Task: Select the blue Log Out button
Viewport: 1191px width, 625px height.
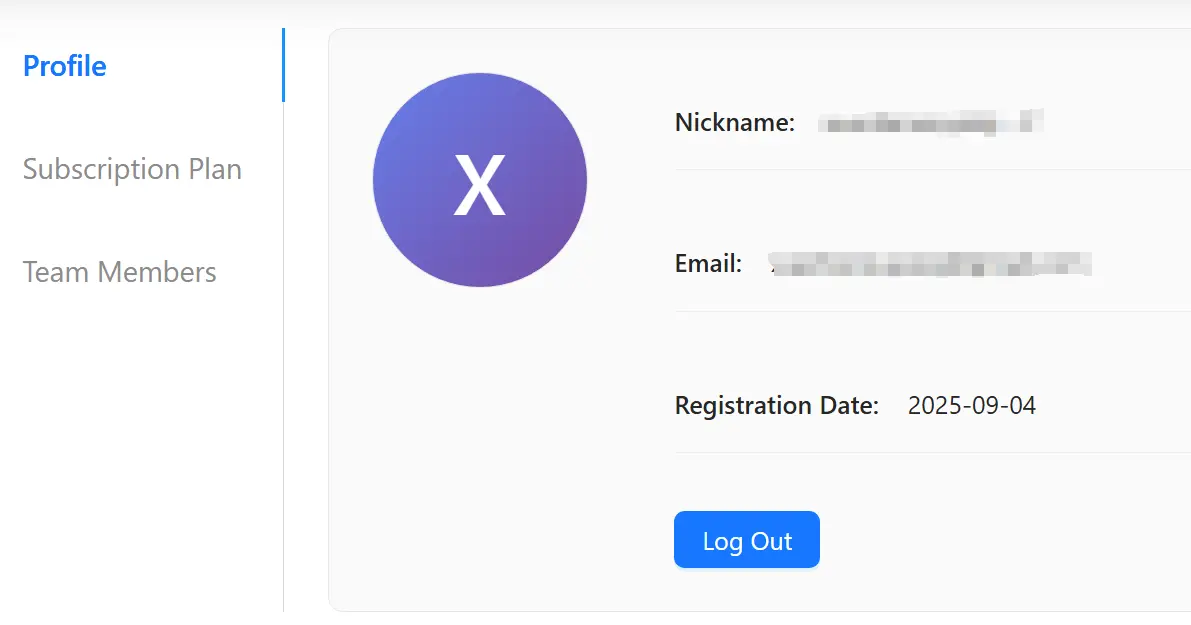Action: 746,539
